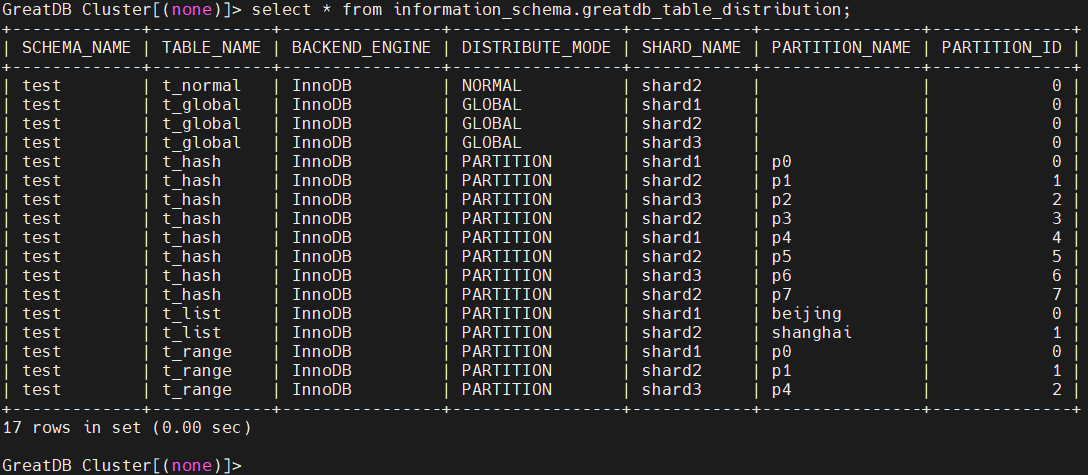Click InnoDB in the t_normal row

pos(321,86)
